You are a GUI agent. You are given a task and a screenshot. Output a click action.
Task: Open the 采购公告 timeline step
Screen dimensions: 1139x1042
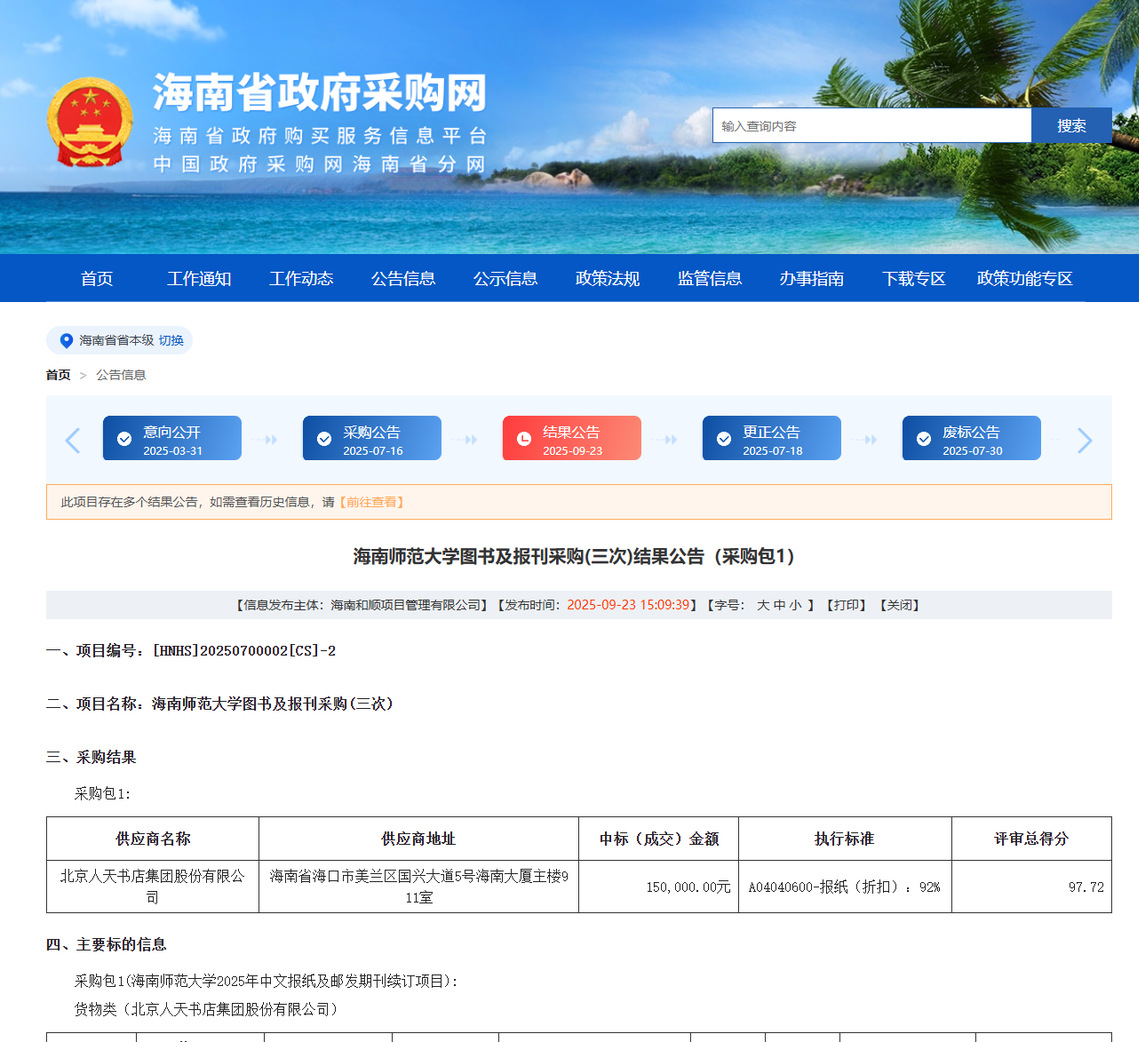tap(372, 439)
